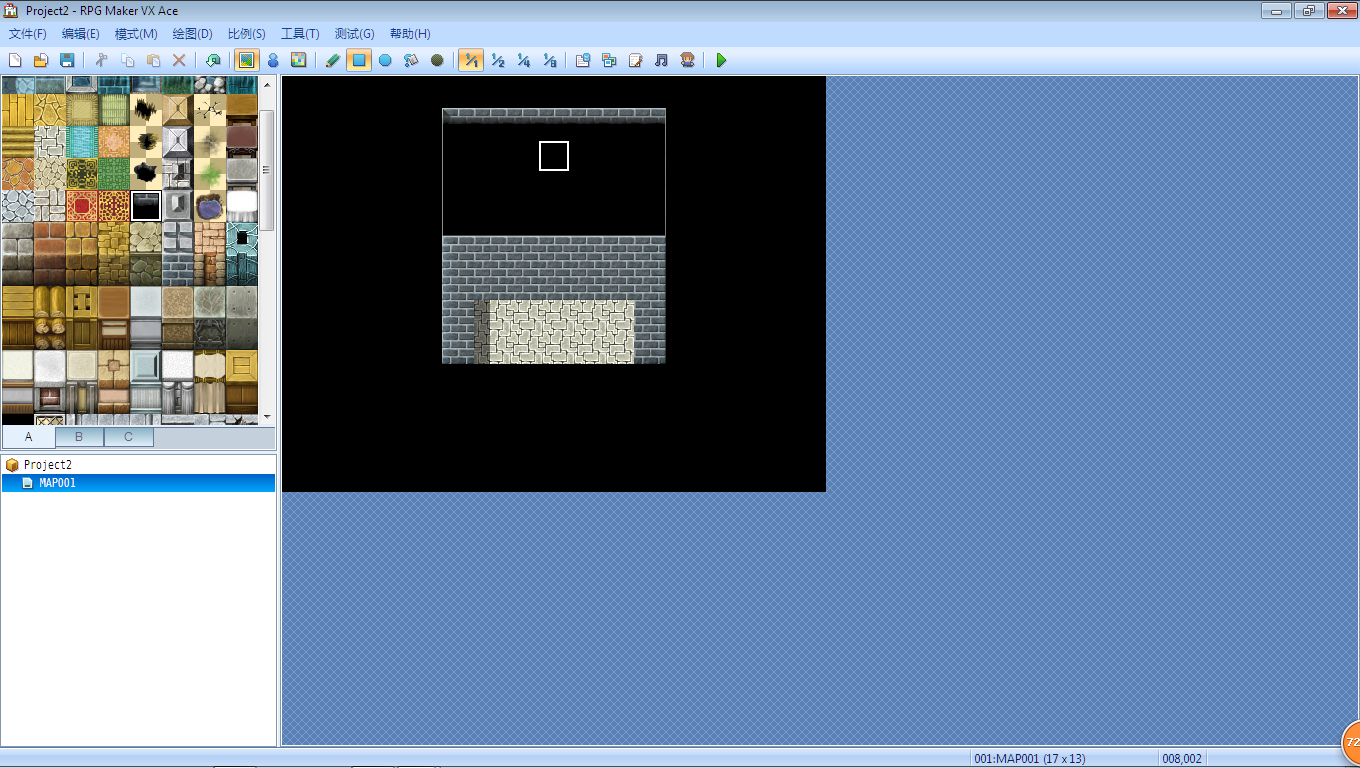The width and height of the screenshot is (1360, 768).
Task: Switch to tileset tab C
Action: tap(129, 437)
